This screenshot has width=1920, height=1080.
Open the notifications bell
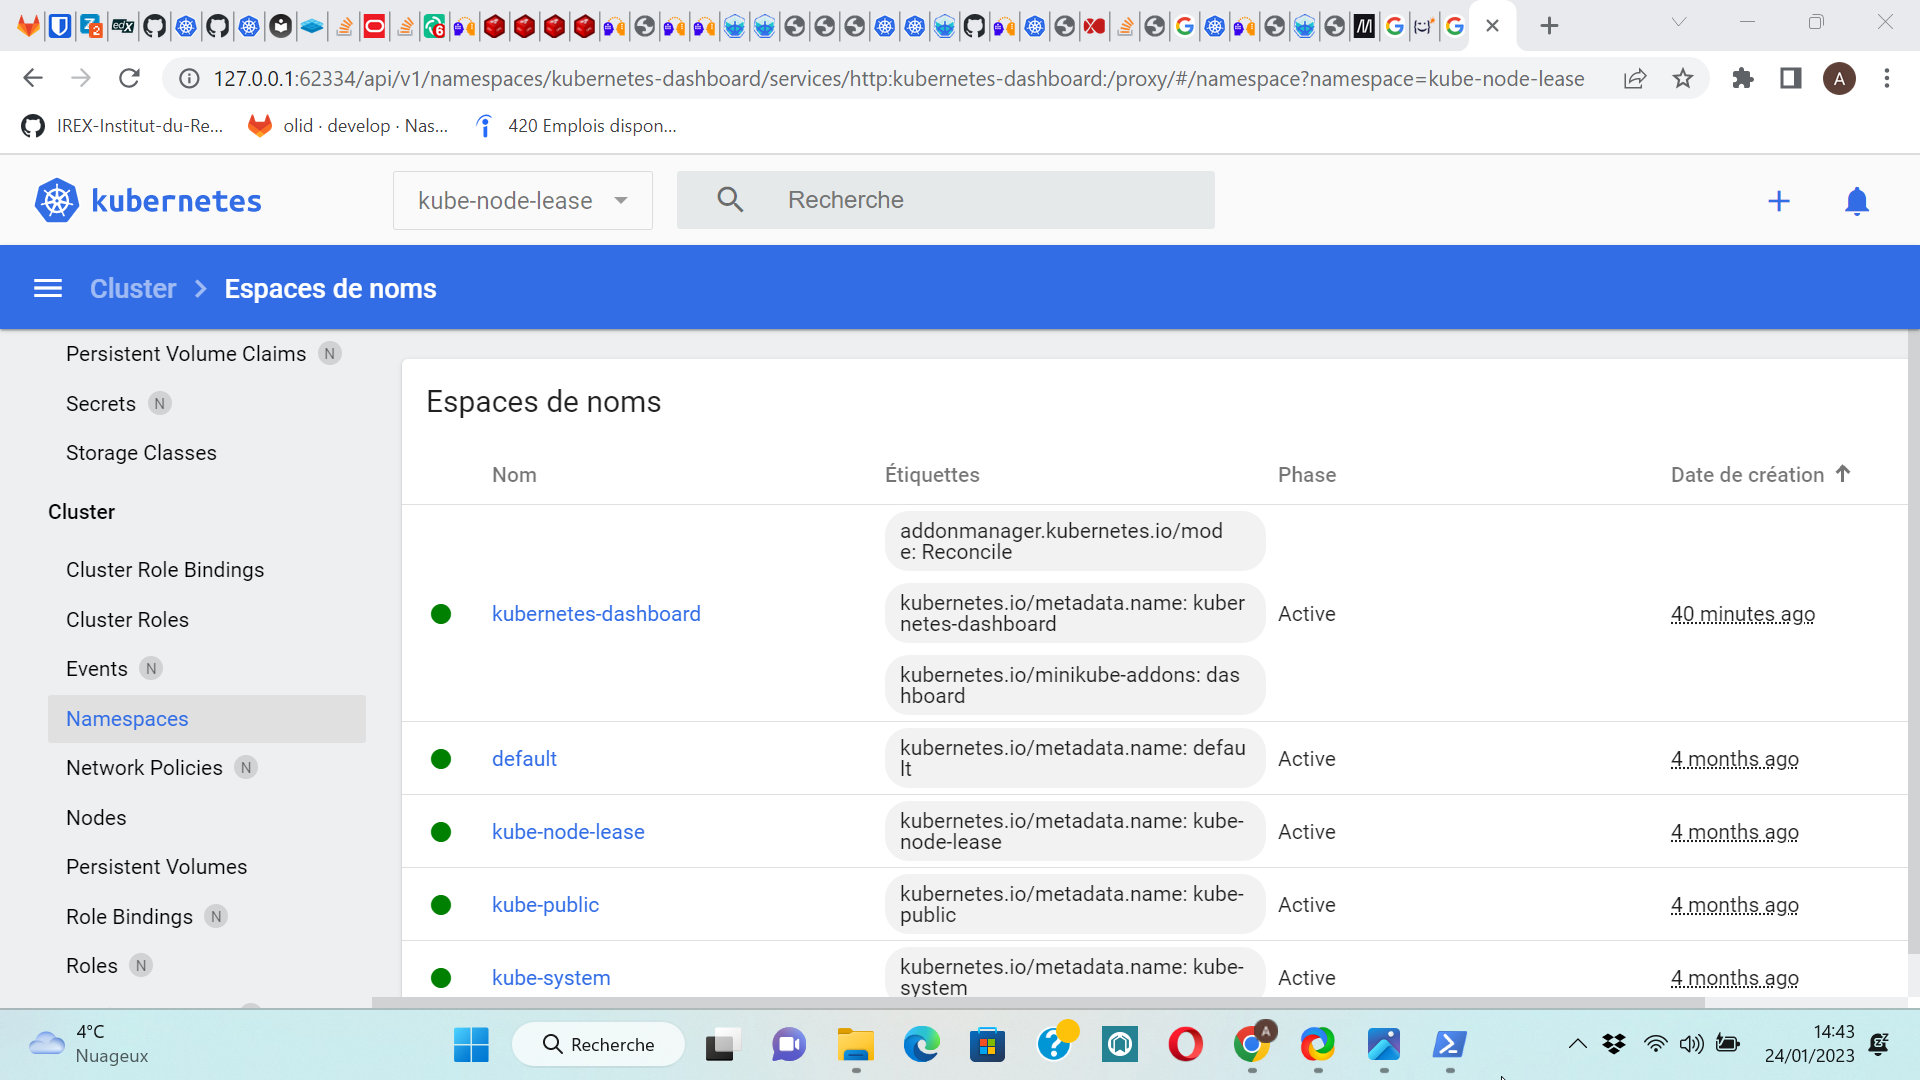click(x=1857, y=201)
